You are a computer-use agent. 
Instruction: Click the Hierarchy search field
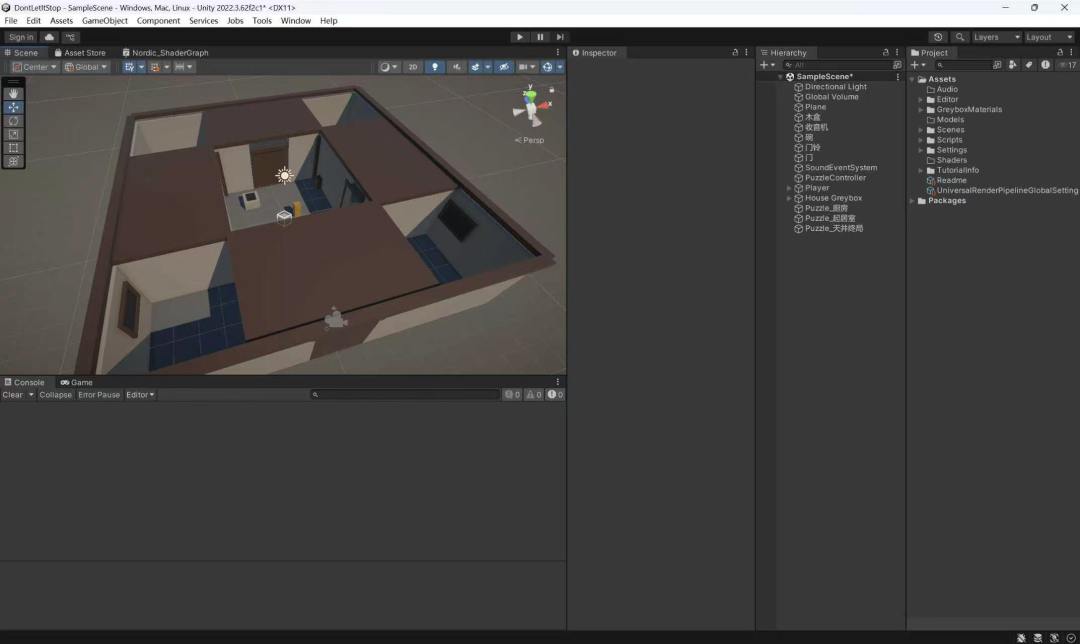pos(836,65)
